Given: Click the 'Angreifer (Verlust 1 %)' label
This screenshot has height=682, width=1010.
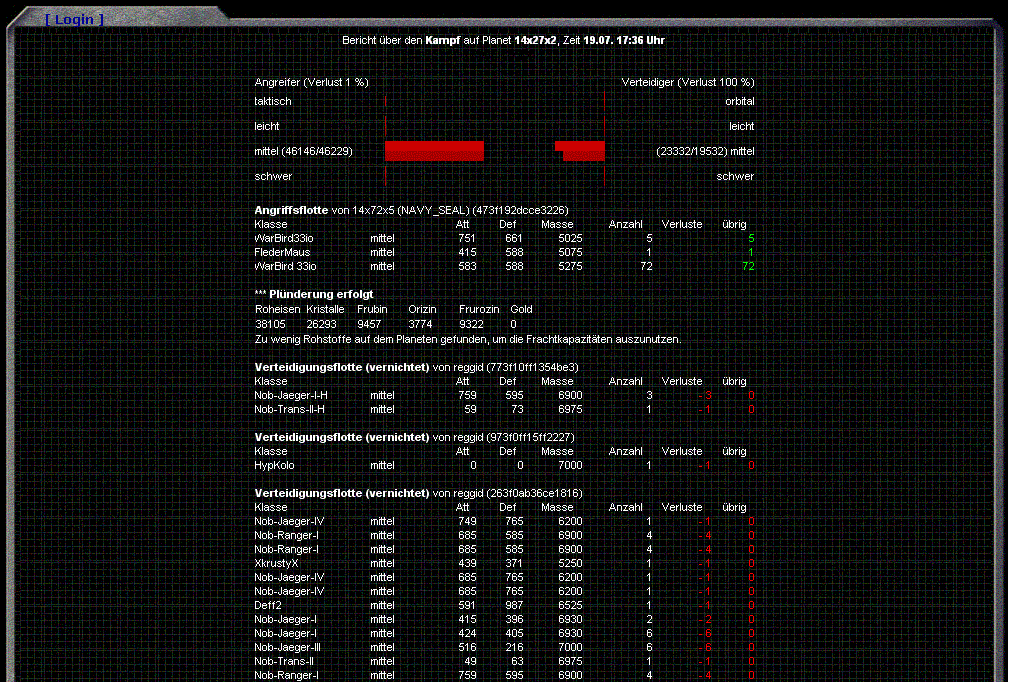Looking at the screenshot, I should pos(311,82).
